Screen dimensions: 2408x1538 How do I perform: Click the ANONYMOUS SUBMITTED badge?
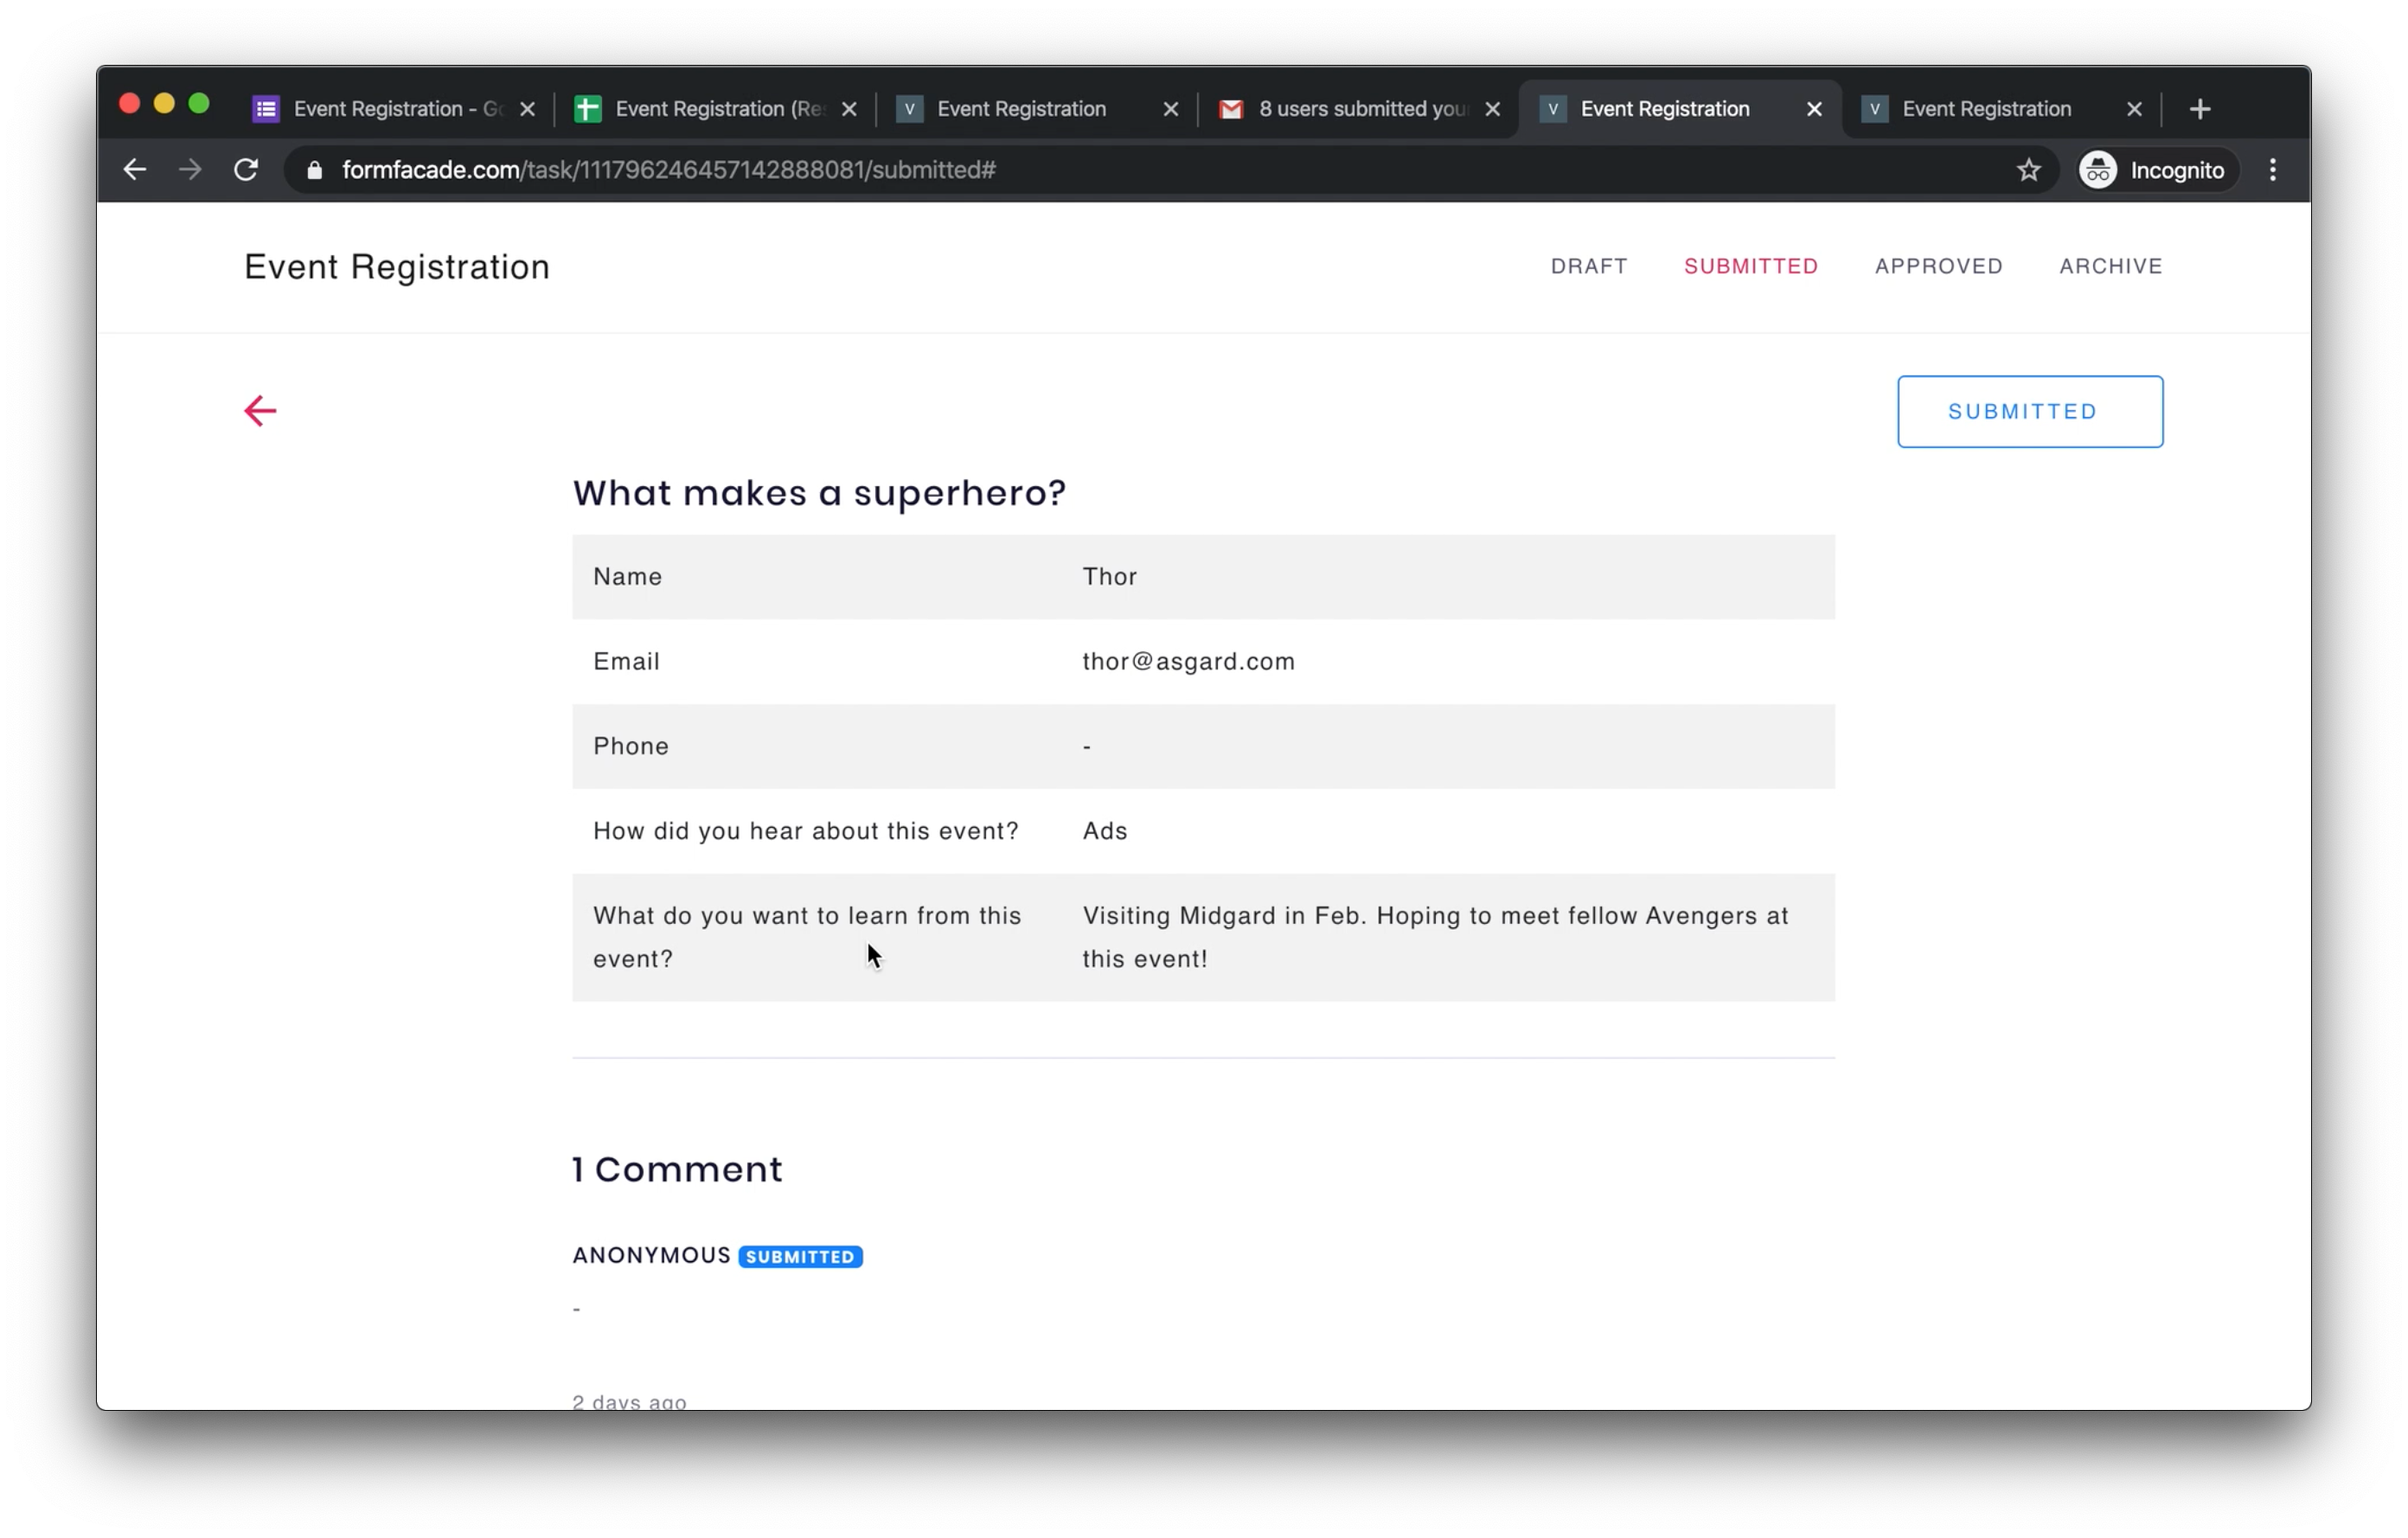point(799,1256)
